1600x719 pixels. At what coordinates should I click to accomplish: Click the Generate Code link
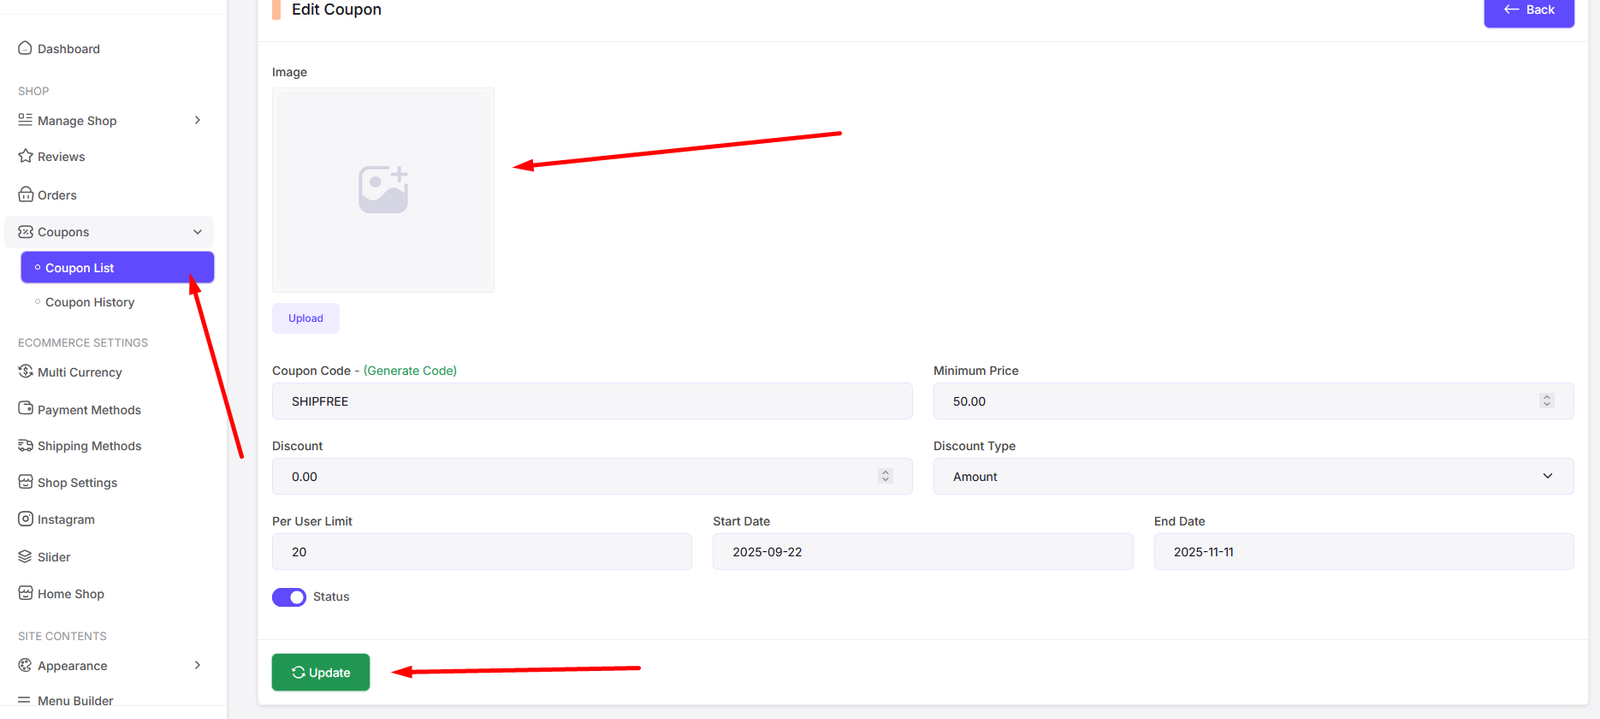tap(410, 371)
